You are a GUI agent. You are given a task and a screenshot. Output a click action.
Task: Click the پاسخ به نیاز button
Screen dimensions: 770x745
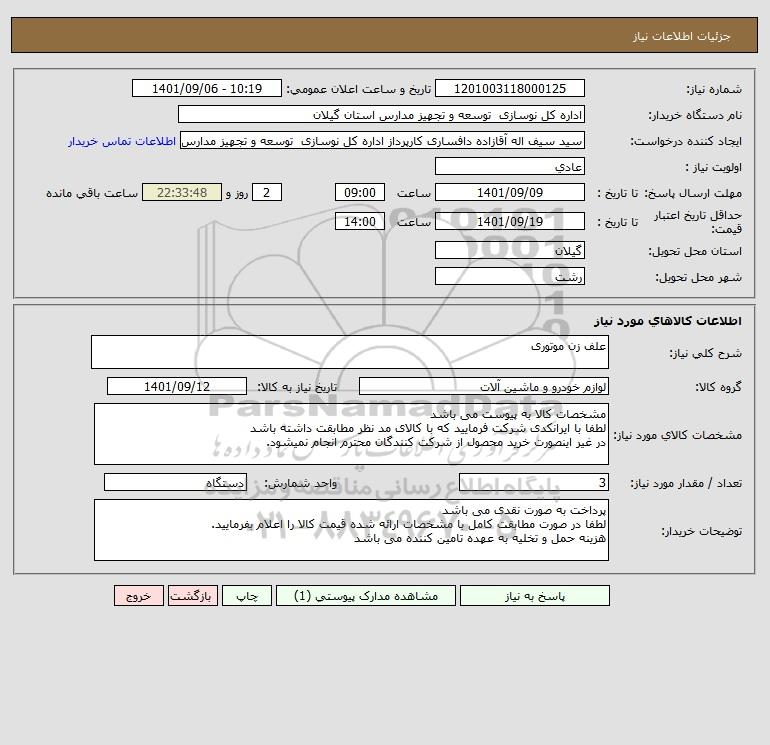[x=534, y=596]
